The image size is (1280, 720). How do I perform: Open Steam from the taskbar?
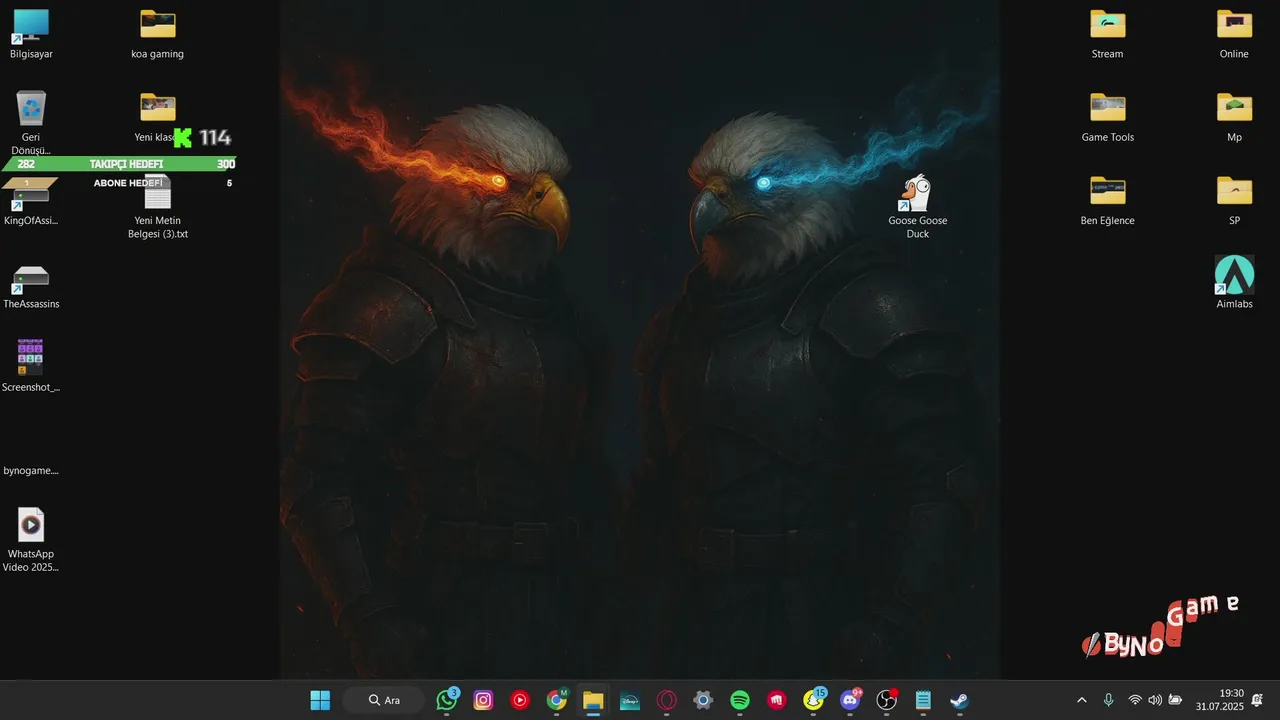(960, 700)
